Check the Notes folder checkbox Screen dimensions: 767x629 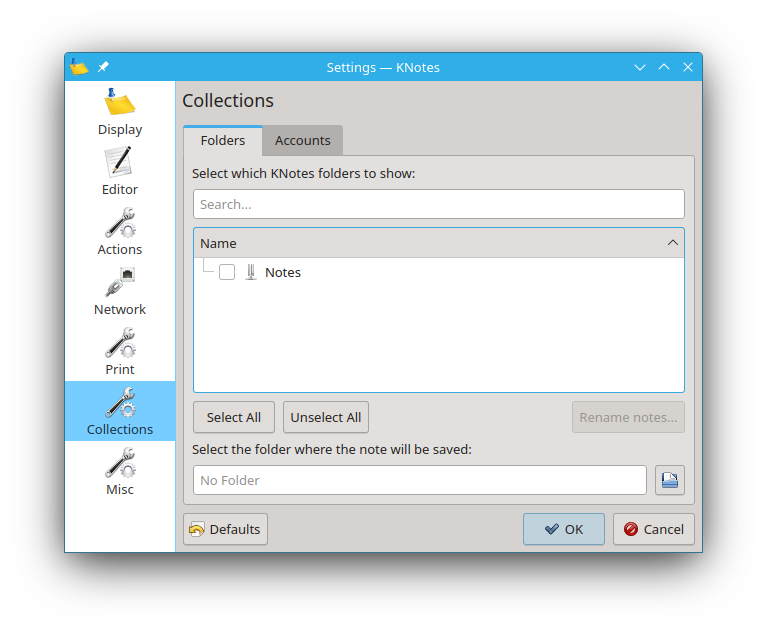(227, 272)
